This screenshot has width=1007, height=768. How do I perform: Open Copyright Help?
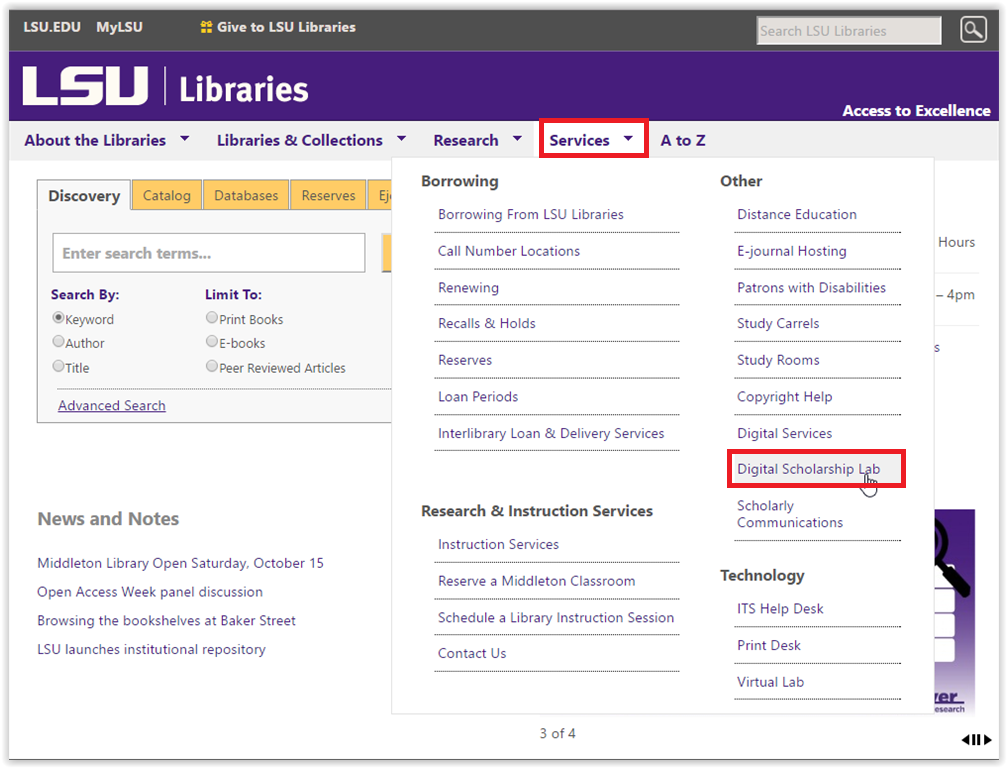point(784,396)
